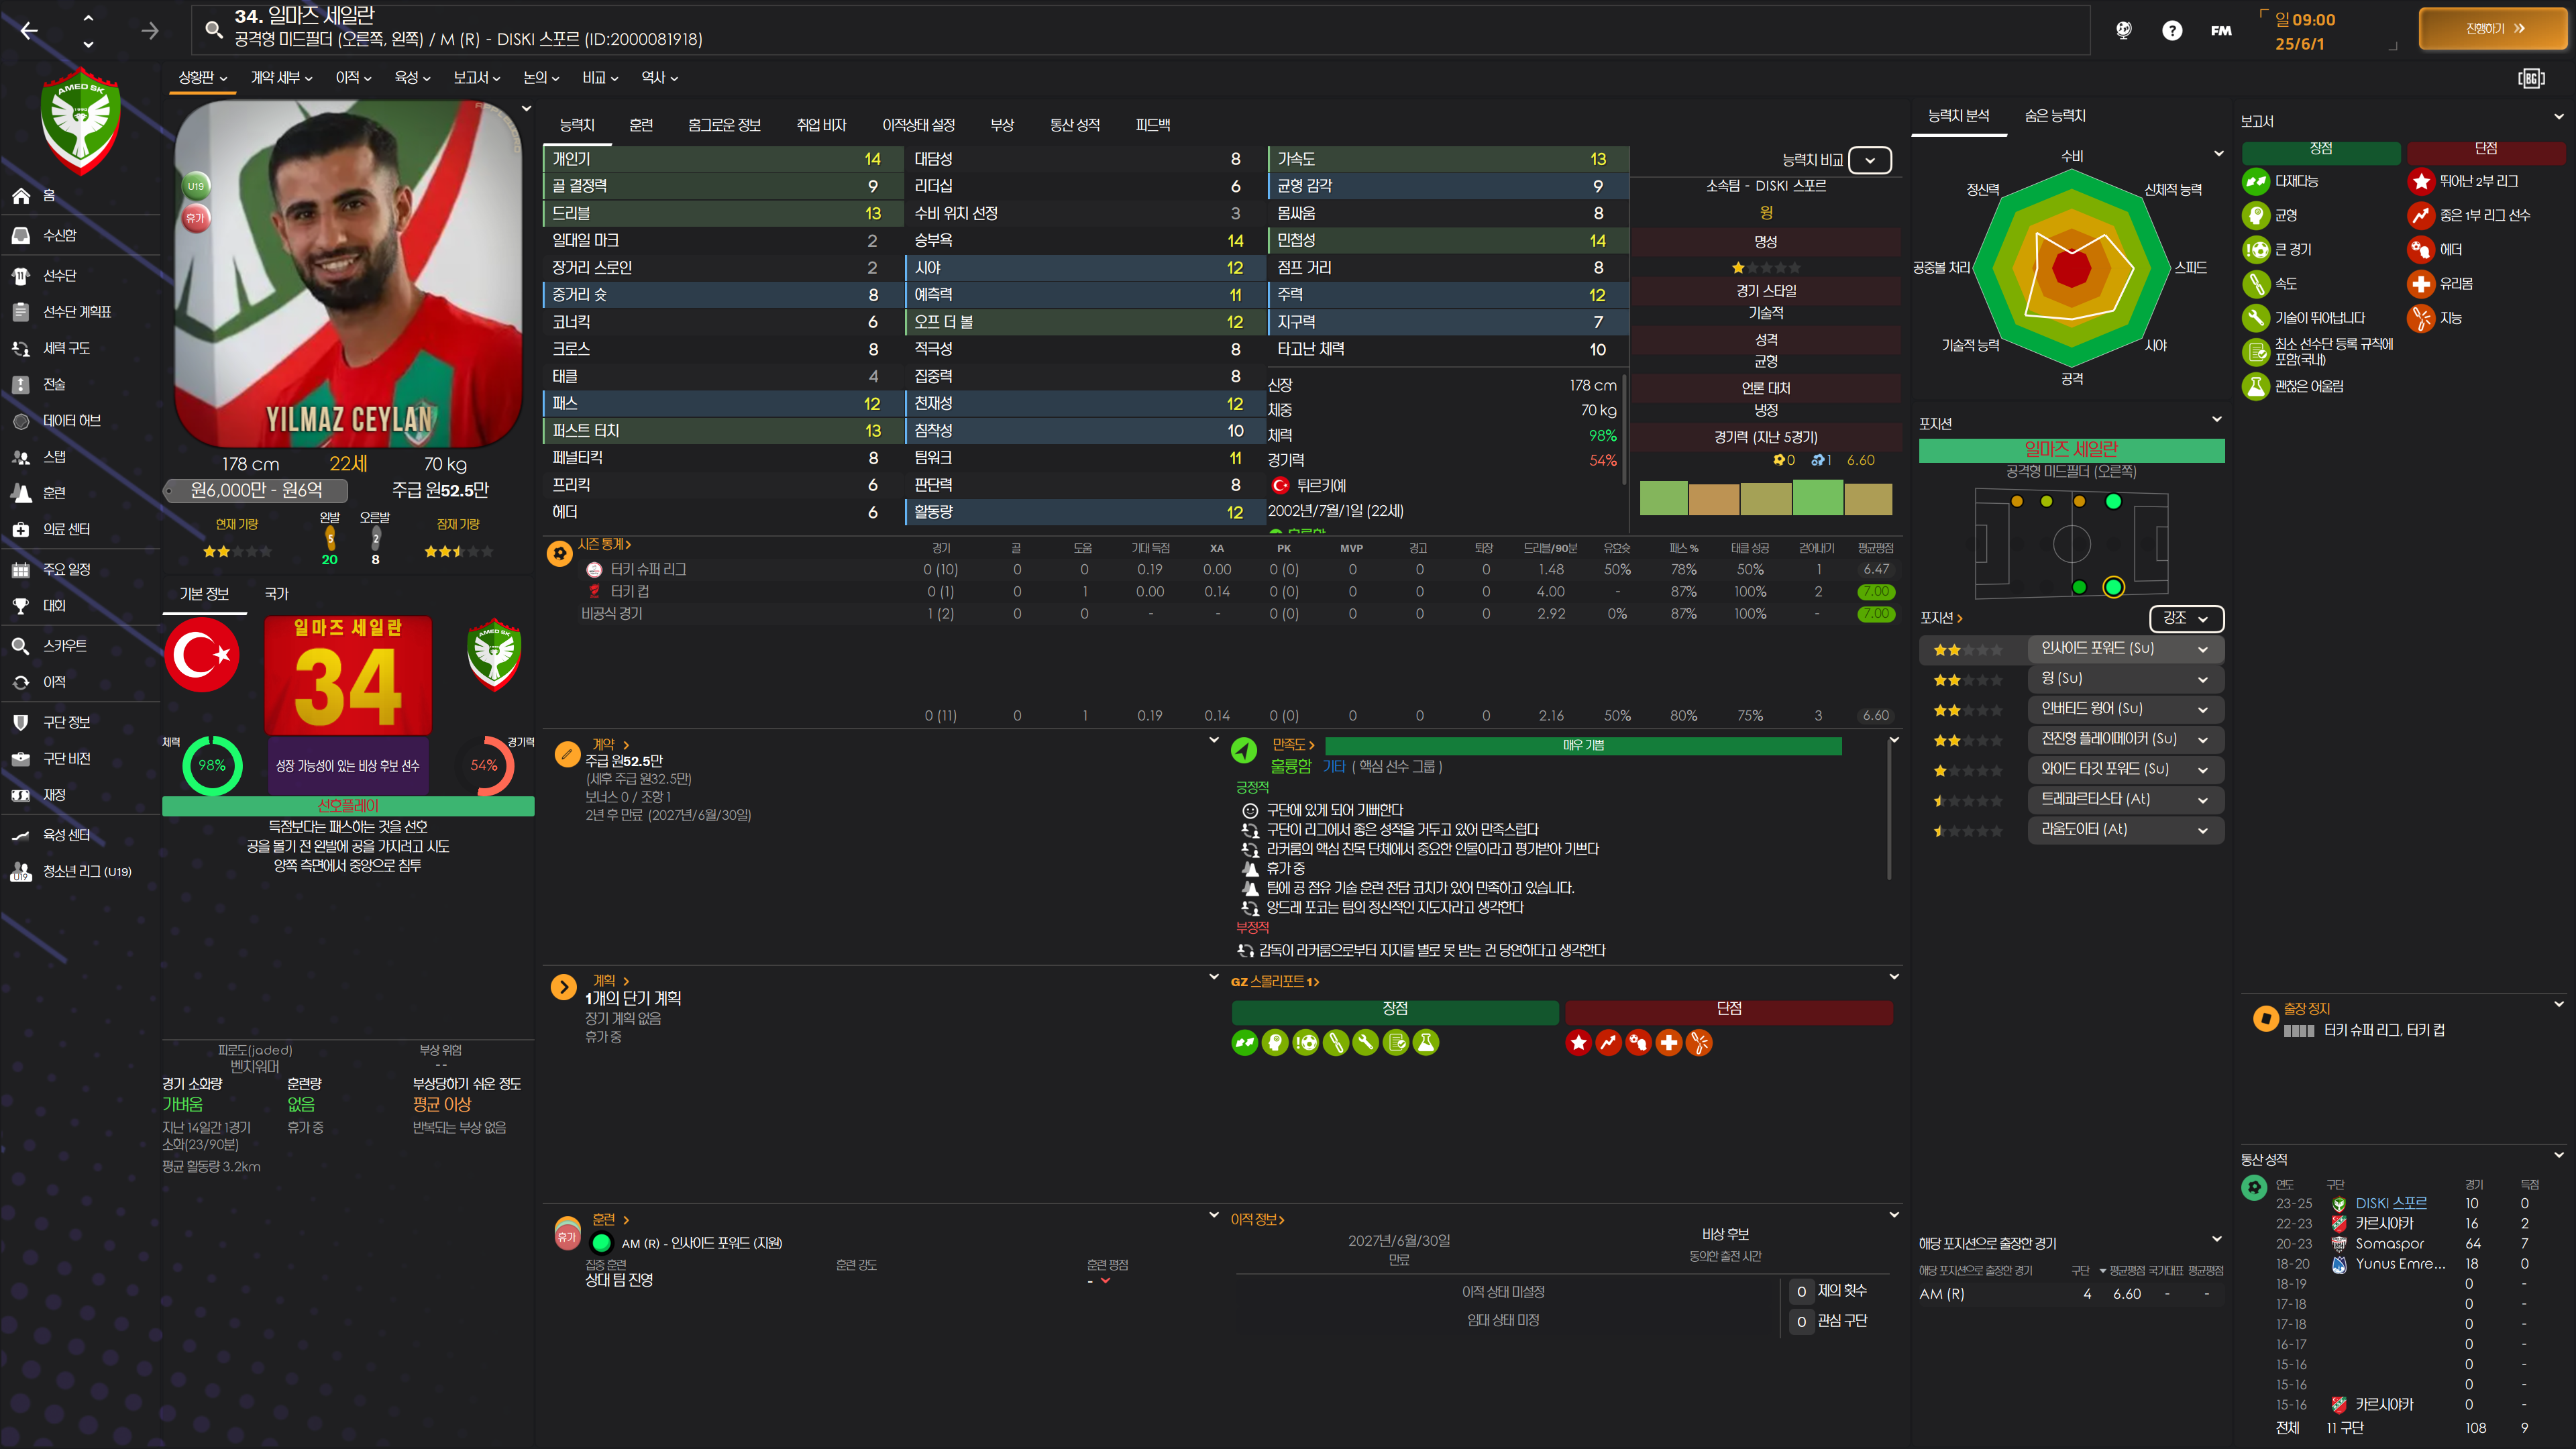Open the help question mark icon

point(2171,30)
